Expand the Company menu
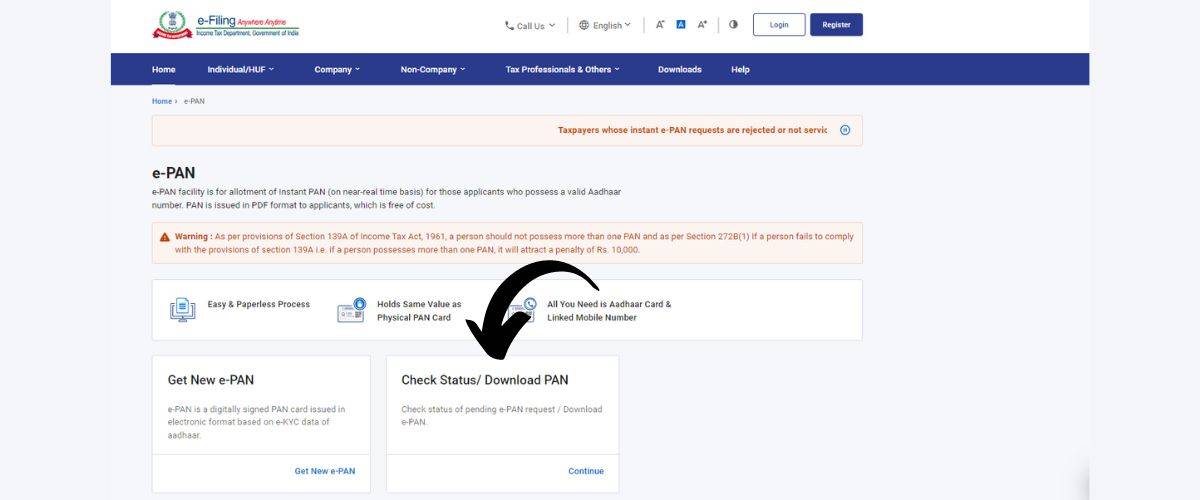The width and height of the screenshot is (1200, 500). 337,70
